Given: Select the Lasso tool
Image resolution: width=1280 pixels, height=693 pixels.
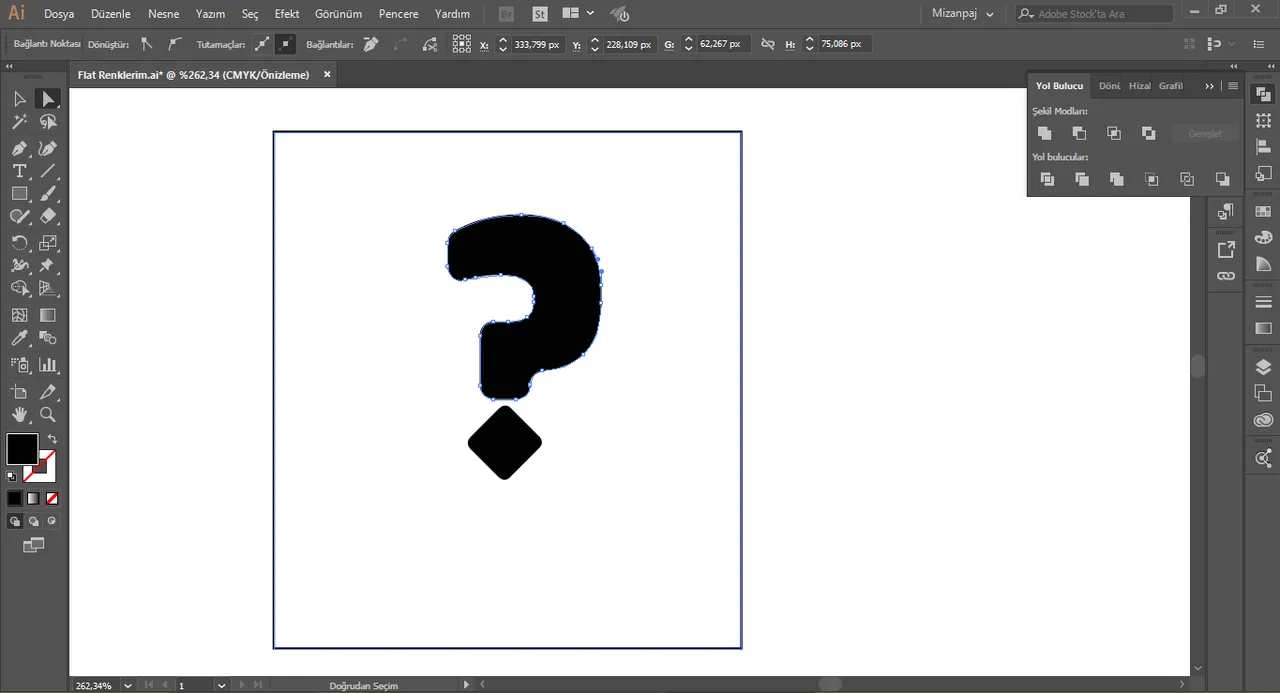Looking at the screenshot, I should (x=48, y=122).
